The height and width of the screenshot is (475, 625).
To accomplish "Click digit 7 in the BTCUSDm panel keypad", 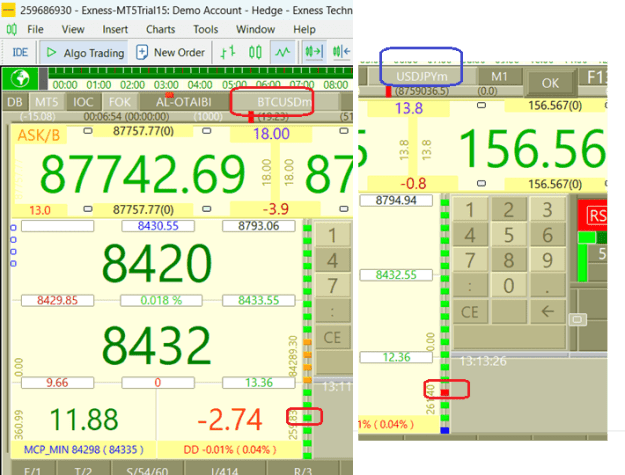I will click(333, 286).
